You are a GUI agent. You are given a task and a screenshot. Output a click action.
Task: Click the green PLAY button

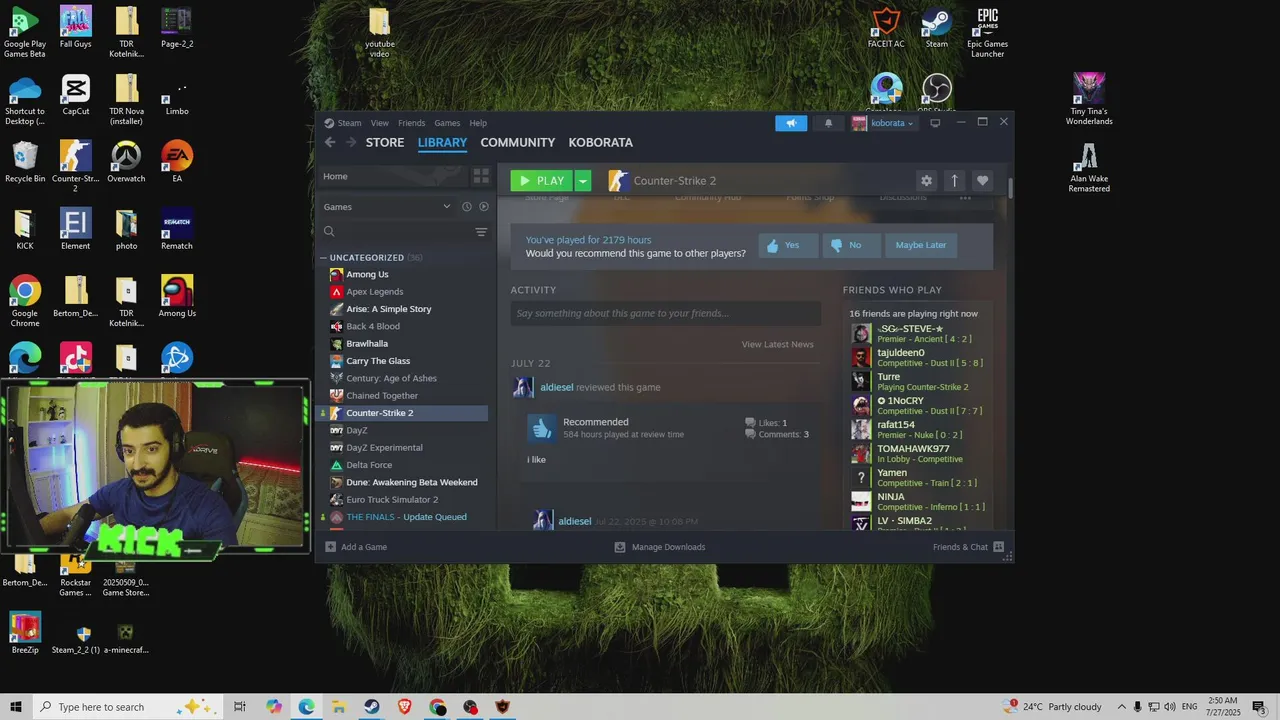pos(541,181)
